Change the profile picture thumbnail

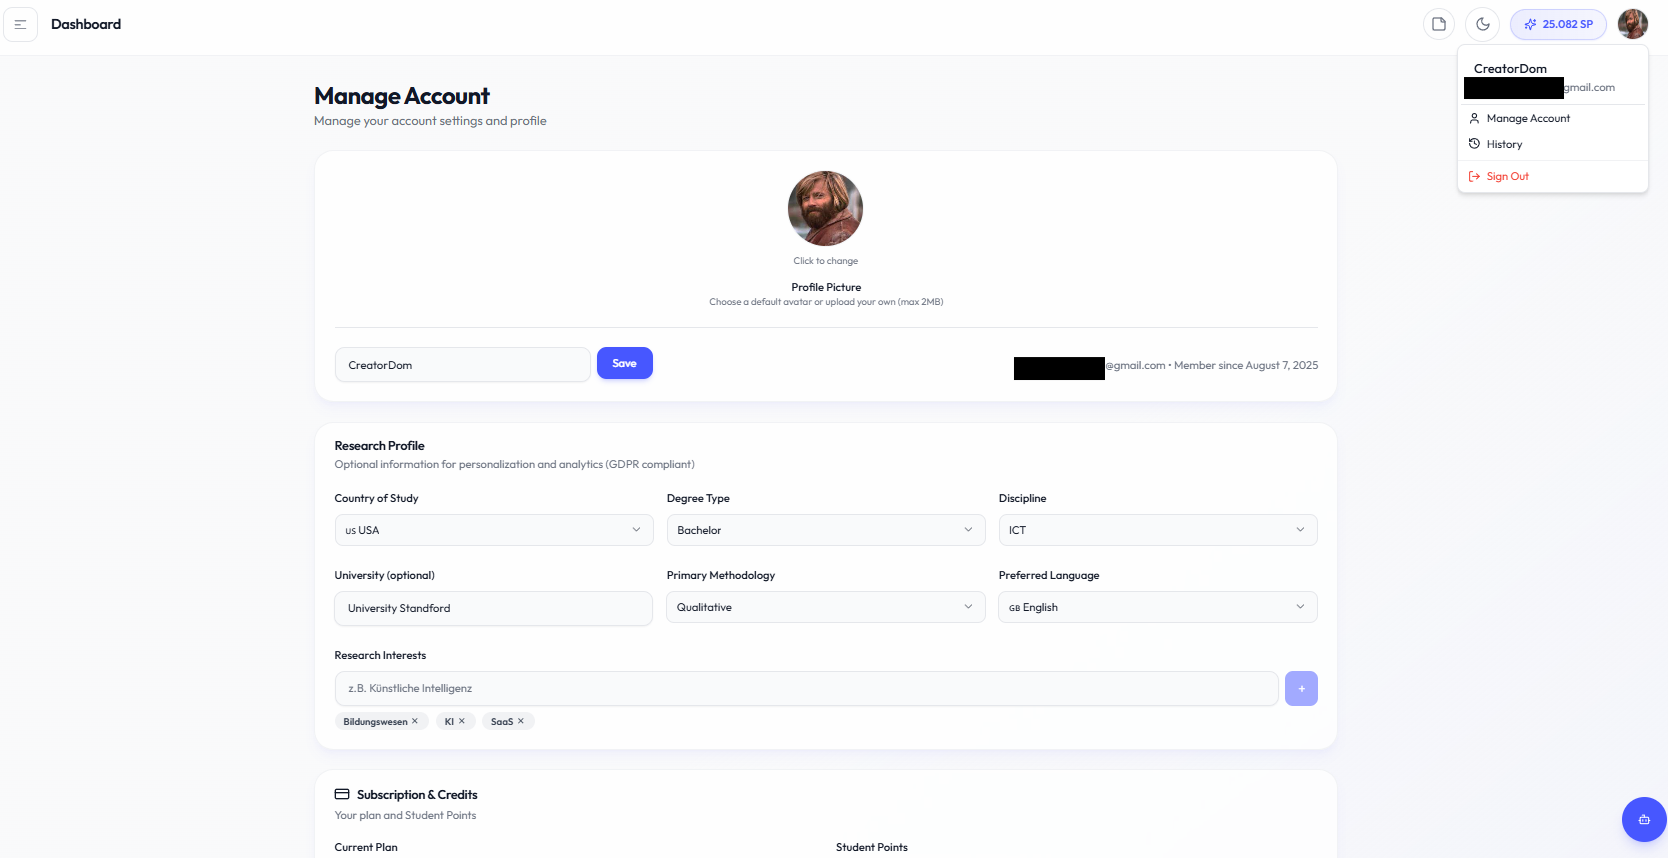pyautogui.click(x=825, y=208)
